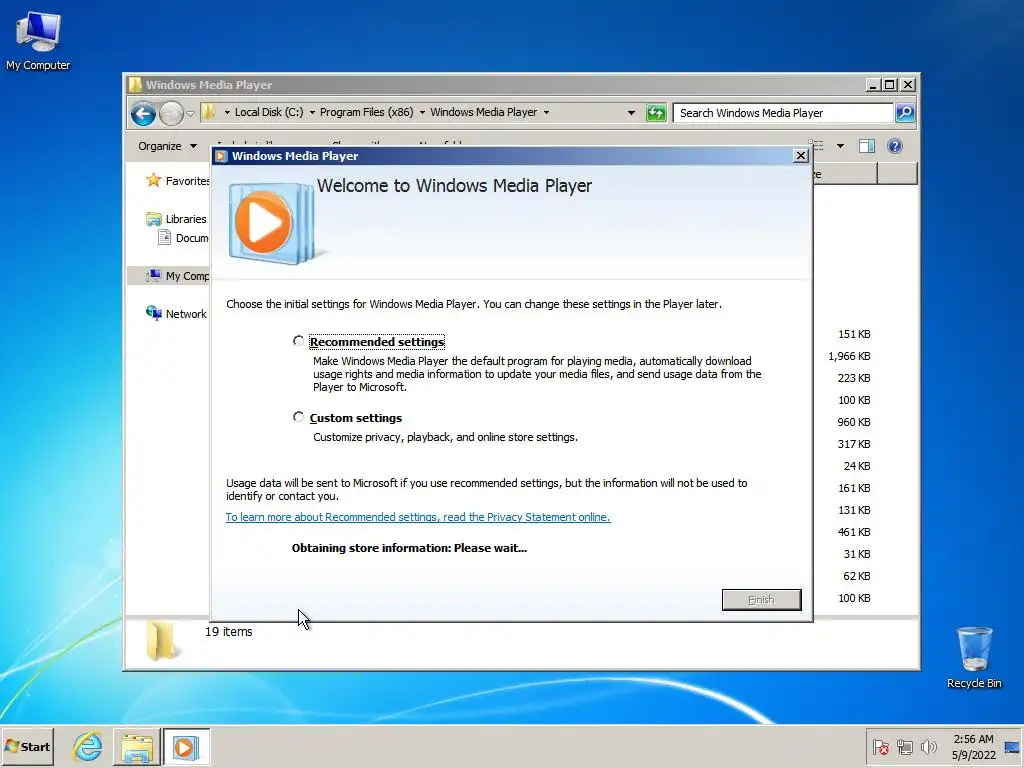Select the Recommended settings radio button

pos(298,341)
